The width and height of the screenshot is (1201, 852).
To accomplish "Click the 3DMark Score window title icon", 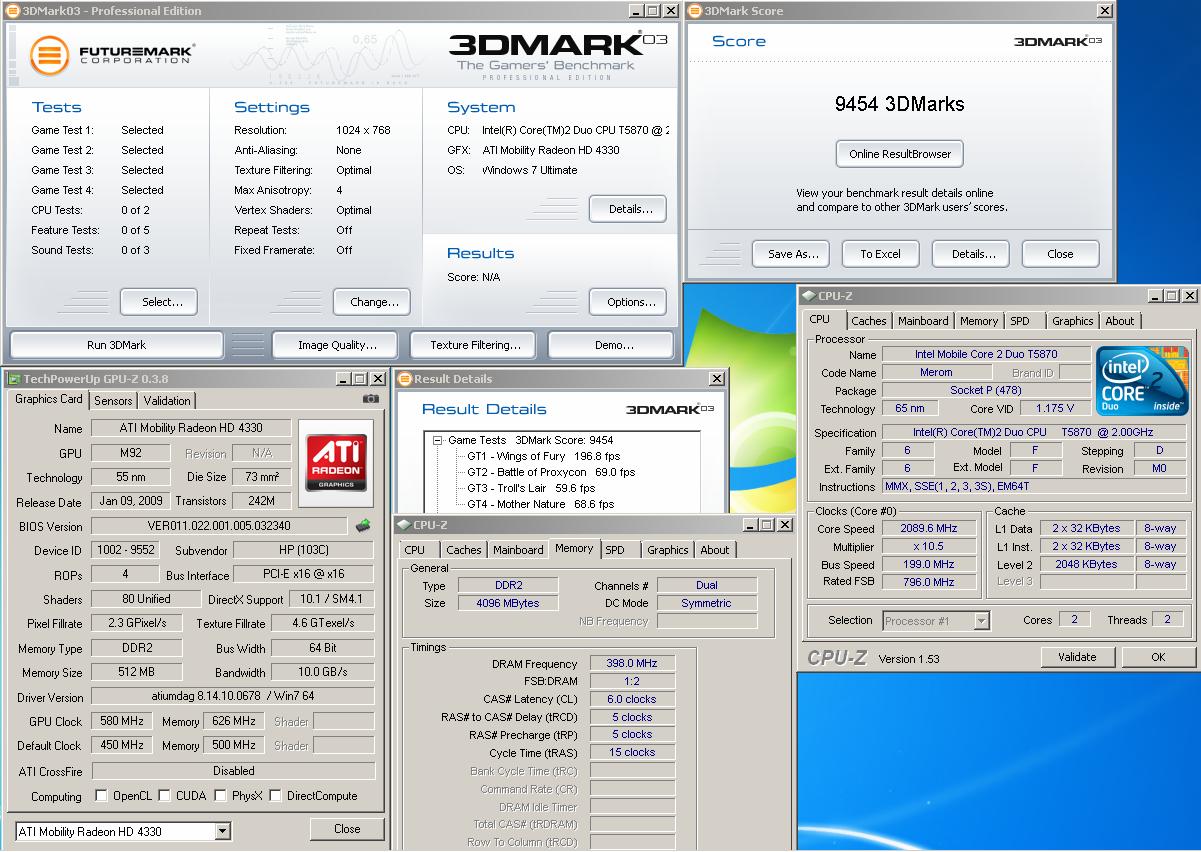I will pyautogui.click(x=696, y=11).
